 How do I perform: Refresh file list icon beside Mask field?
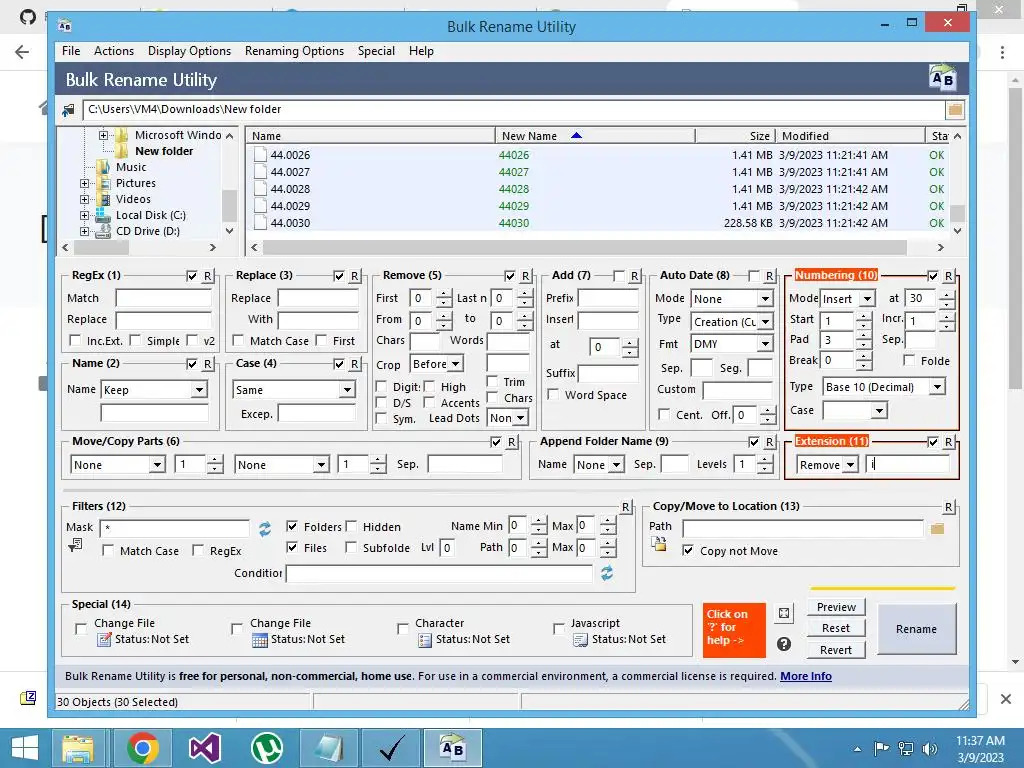pos(264,528)
